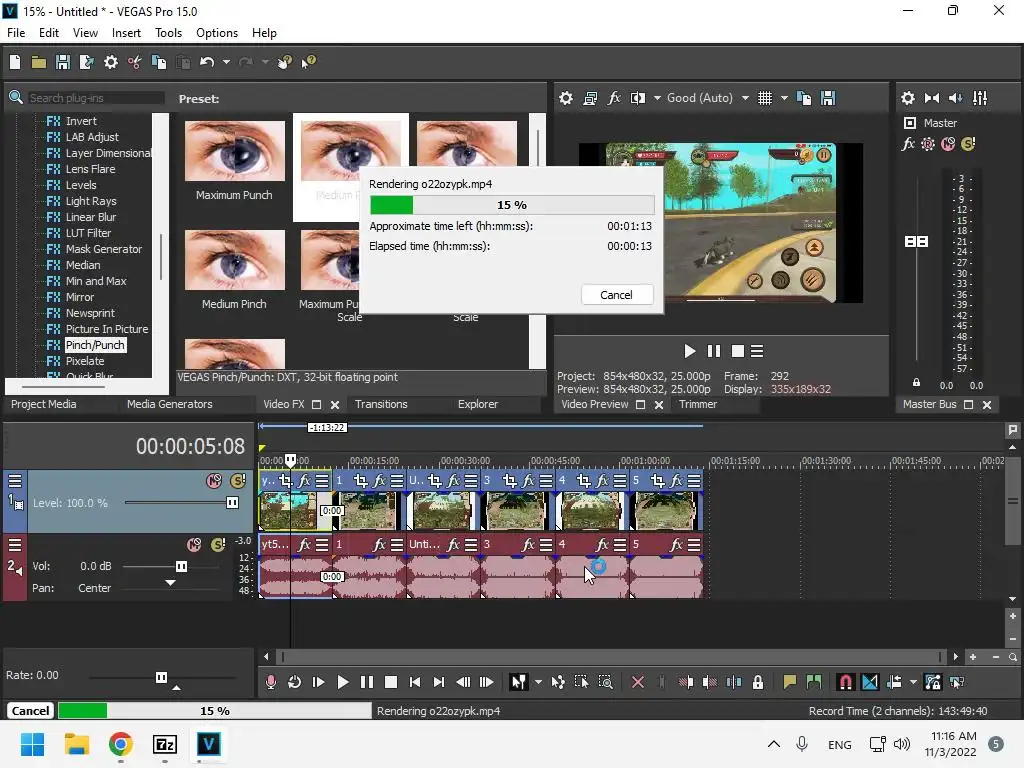
Task: Open File menu
Action: point(16,33)
